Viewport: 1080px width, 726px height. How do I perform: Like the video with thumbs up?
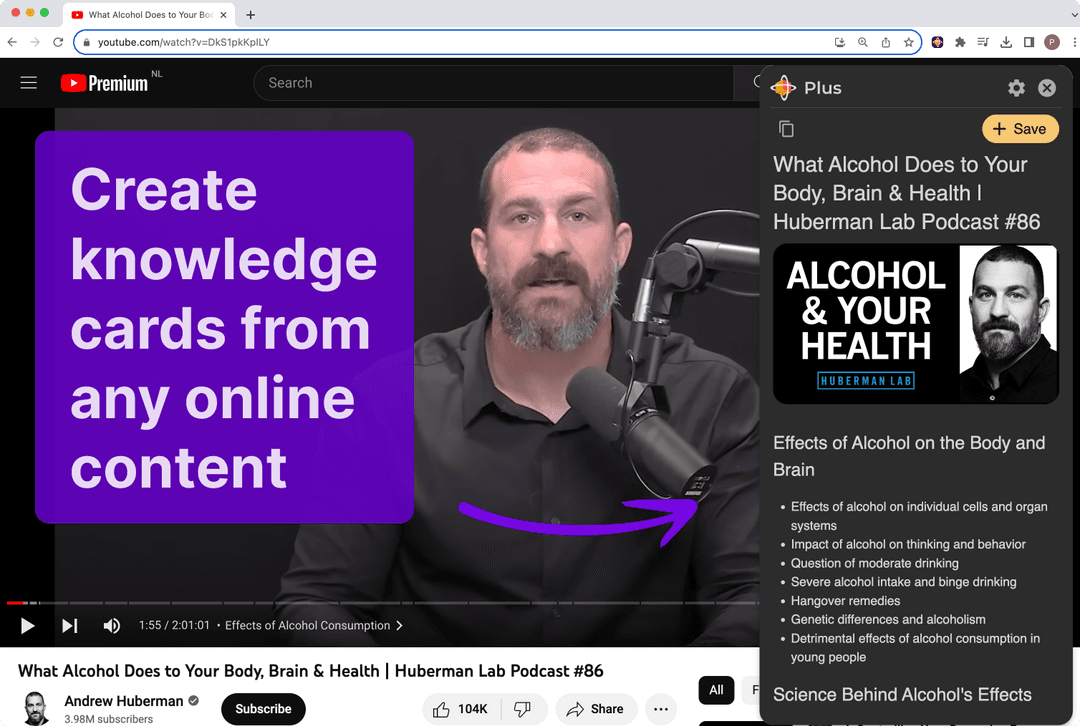[x=460, y=709]
